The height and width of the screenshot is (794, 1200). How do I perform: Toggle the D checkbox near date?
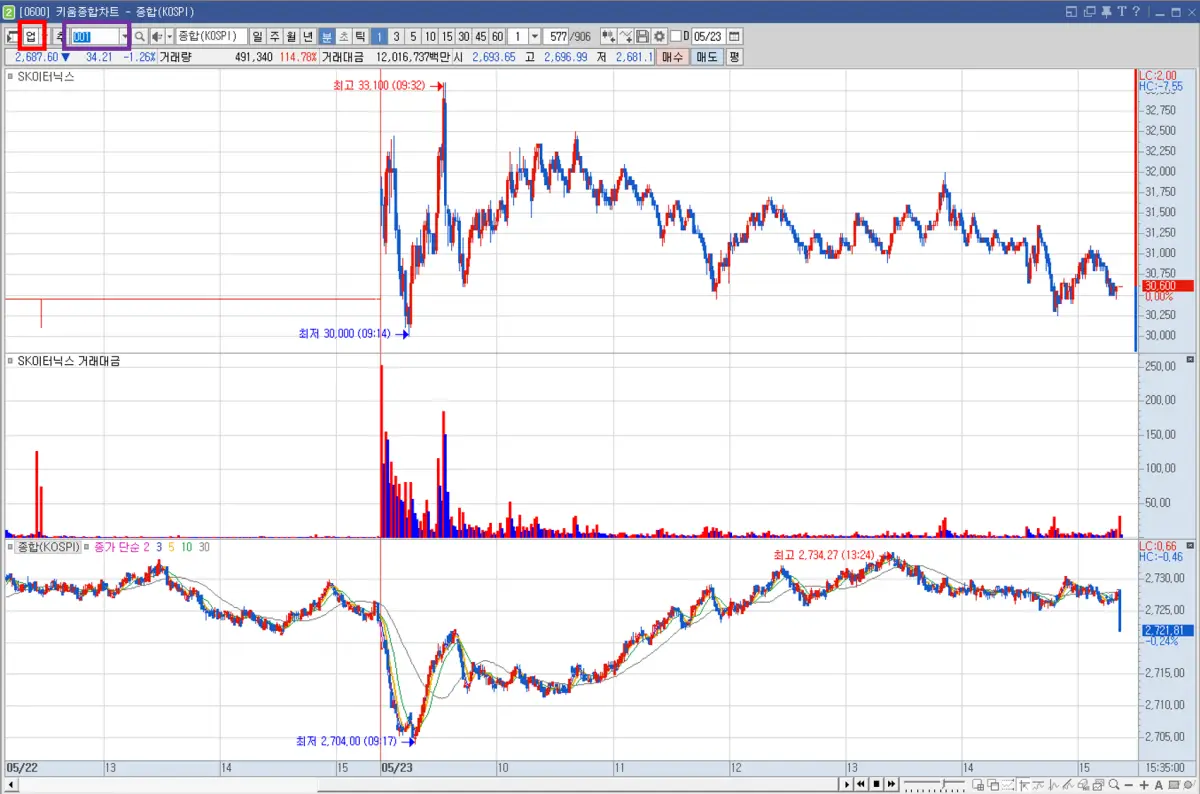tap(676, 36)
